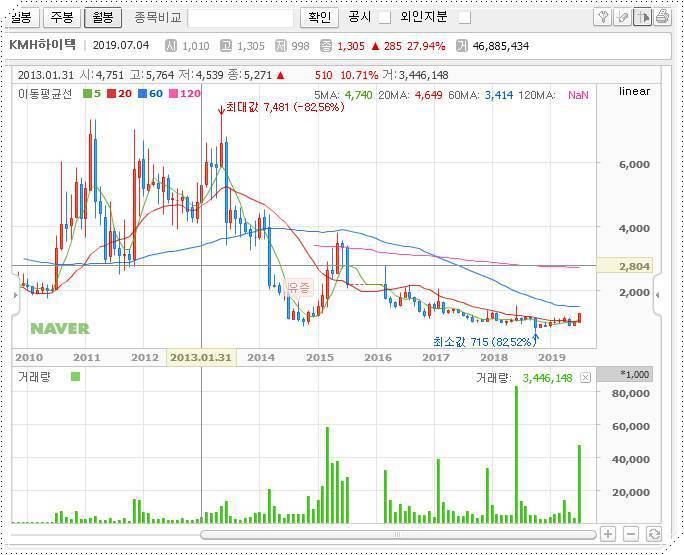Click the 거래량 3,446,148 readout

pyautogui.click(x=524, y=378)
